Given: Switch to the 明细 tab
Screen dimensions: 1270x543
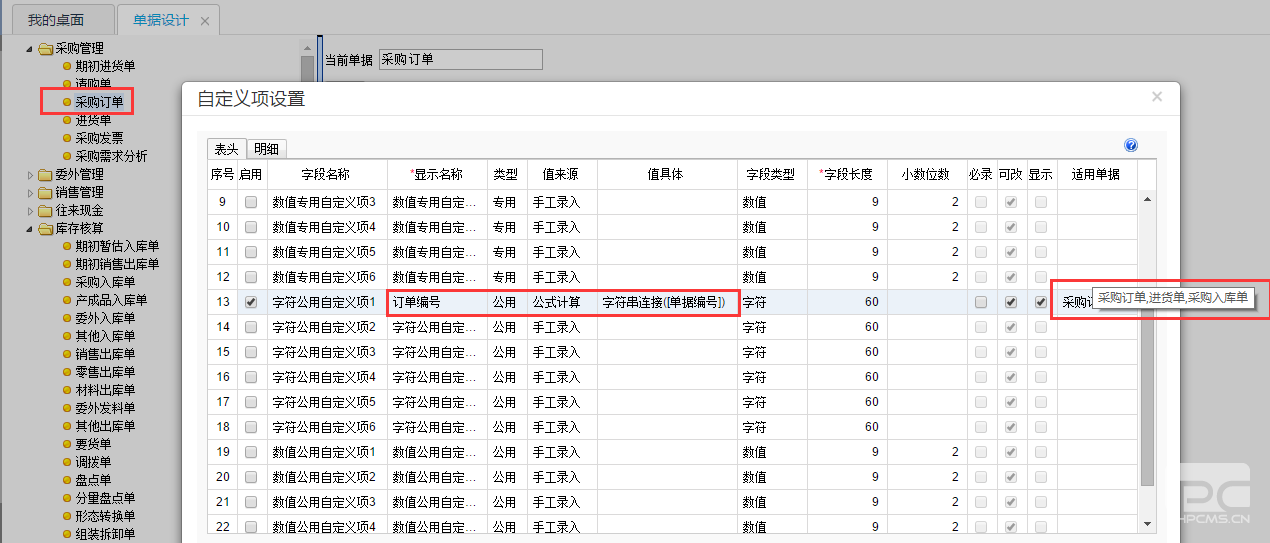Looking at the screenshot, I should tap(266, 149).
